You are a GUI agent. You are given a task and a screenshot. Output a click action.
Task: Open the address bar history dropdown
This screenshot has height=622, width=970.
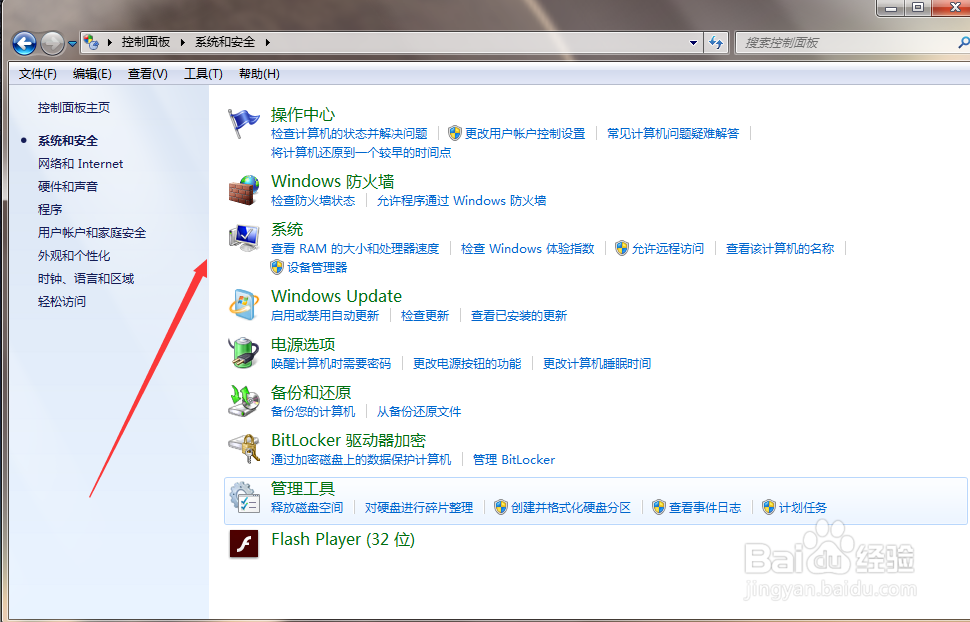click(x=693, y=43)
